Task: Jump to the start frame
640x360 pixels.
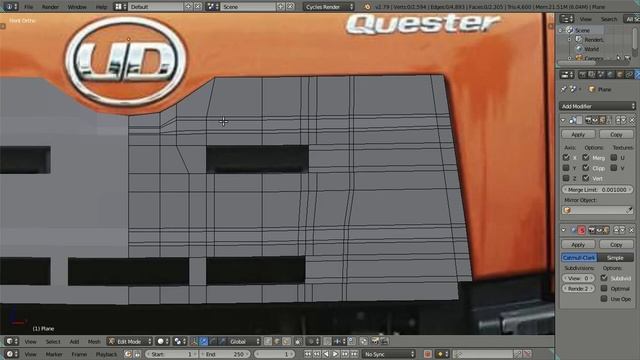Action: 307,354
